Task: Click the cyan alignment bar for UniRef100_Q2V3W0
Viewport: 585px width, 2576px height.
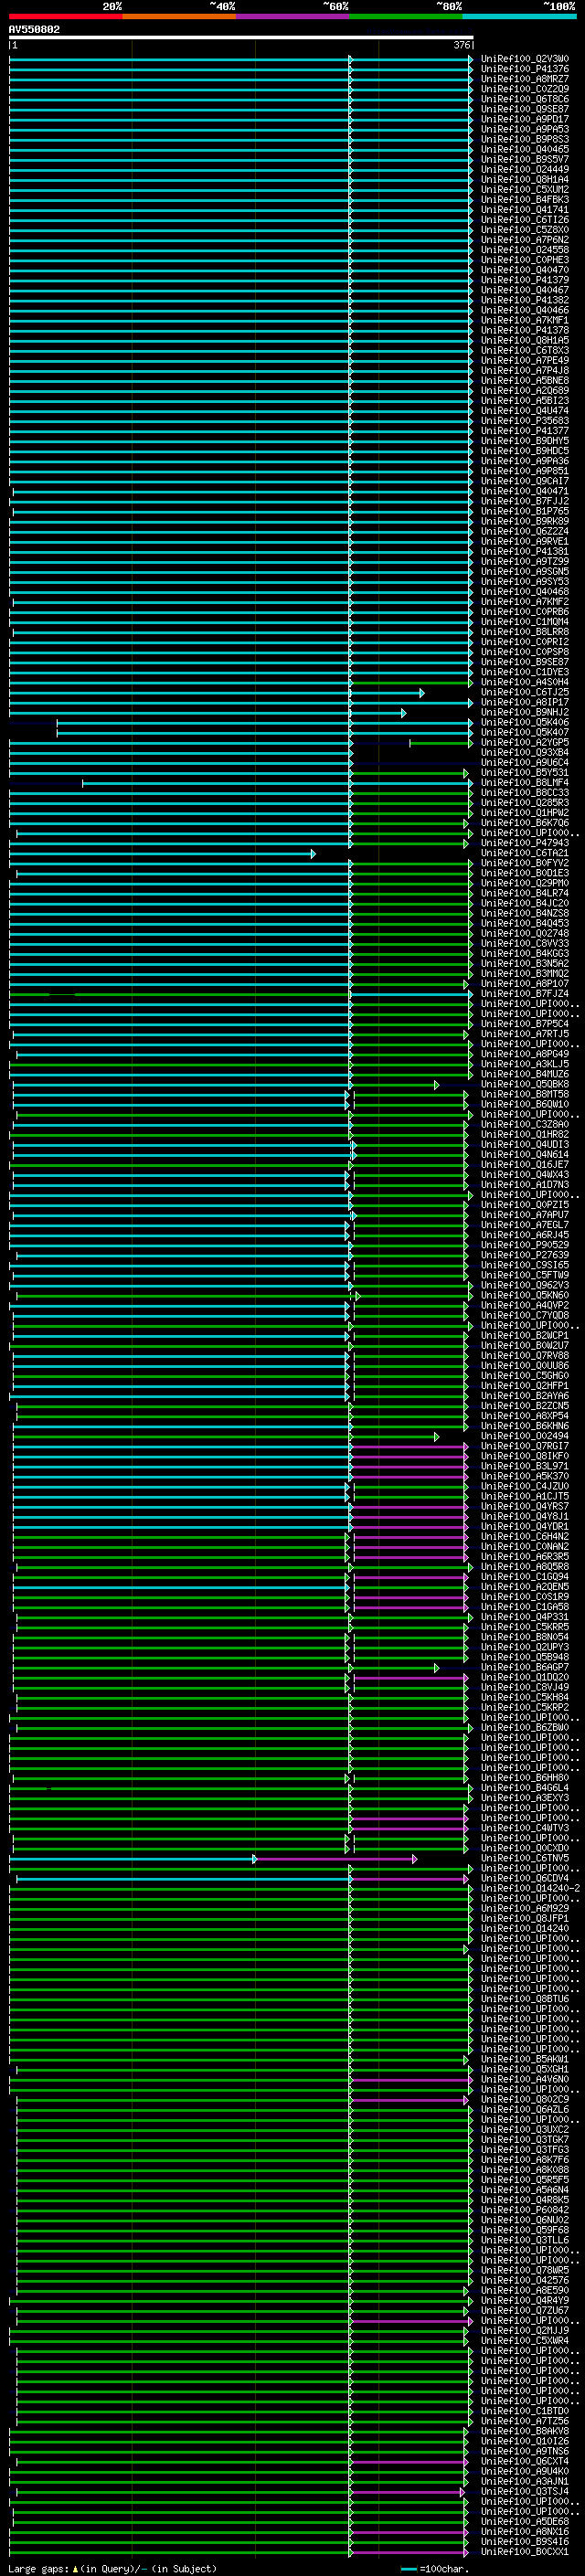Action: coord(241,59)
